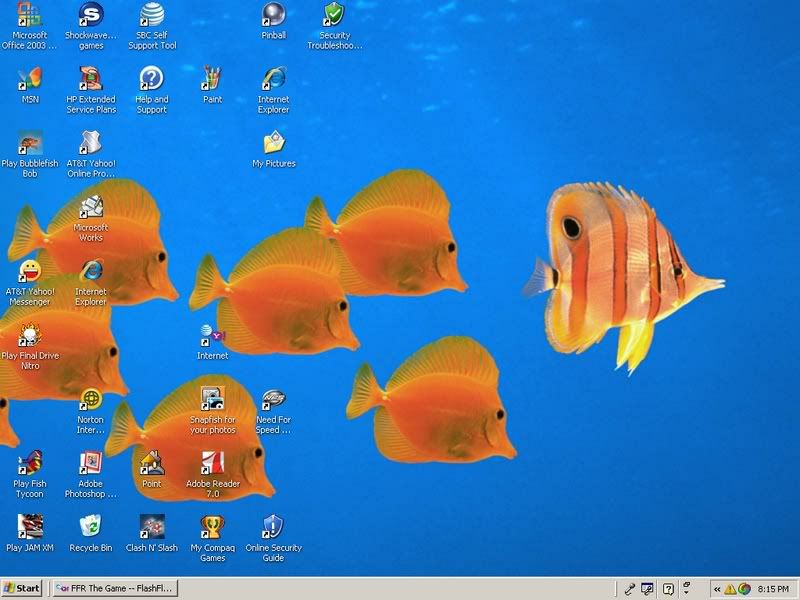Expand hidden system tray icons
Viewport: 800px width, 600px height.
(717, 589)
